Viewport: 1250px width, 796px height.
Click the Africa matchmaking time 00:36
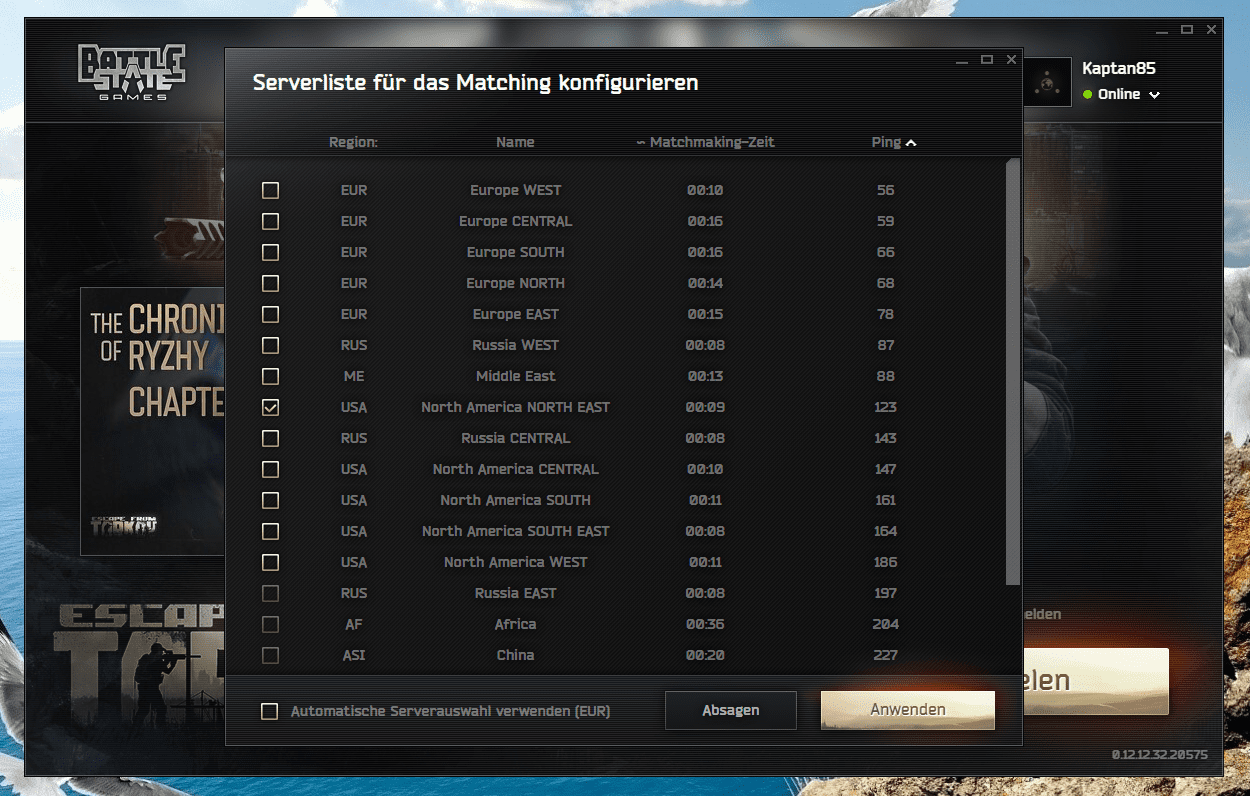tap(705, 624)
